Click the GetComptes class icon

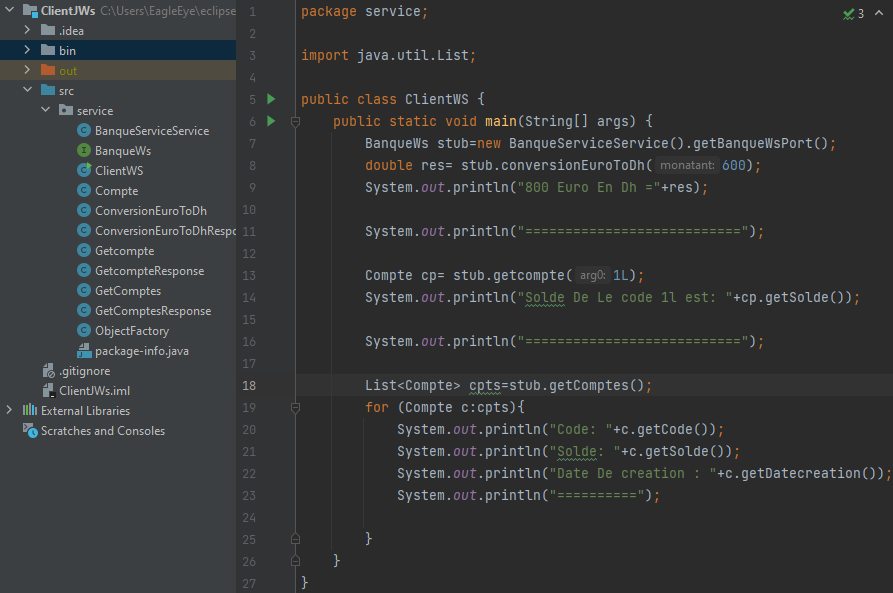(x=84, y=291)
